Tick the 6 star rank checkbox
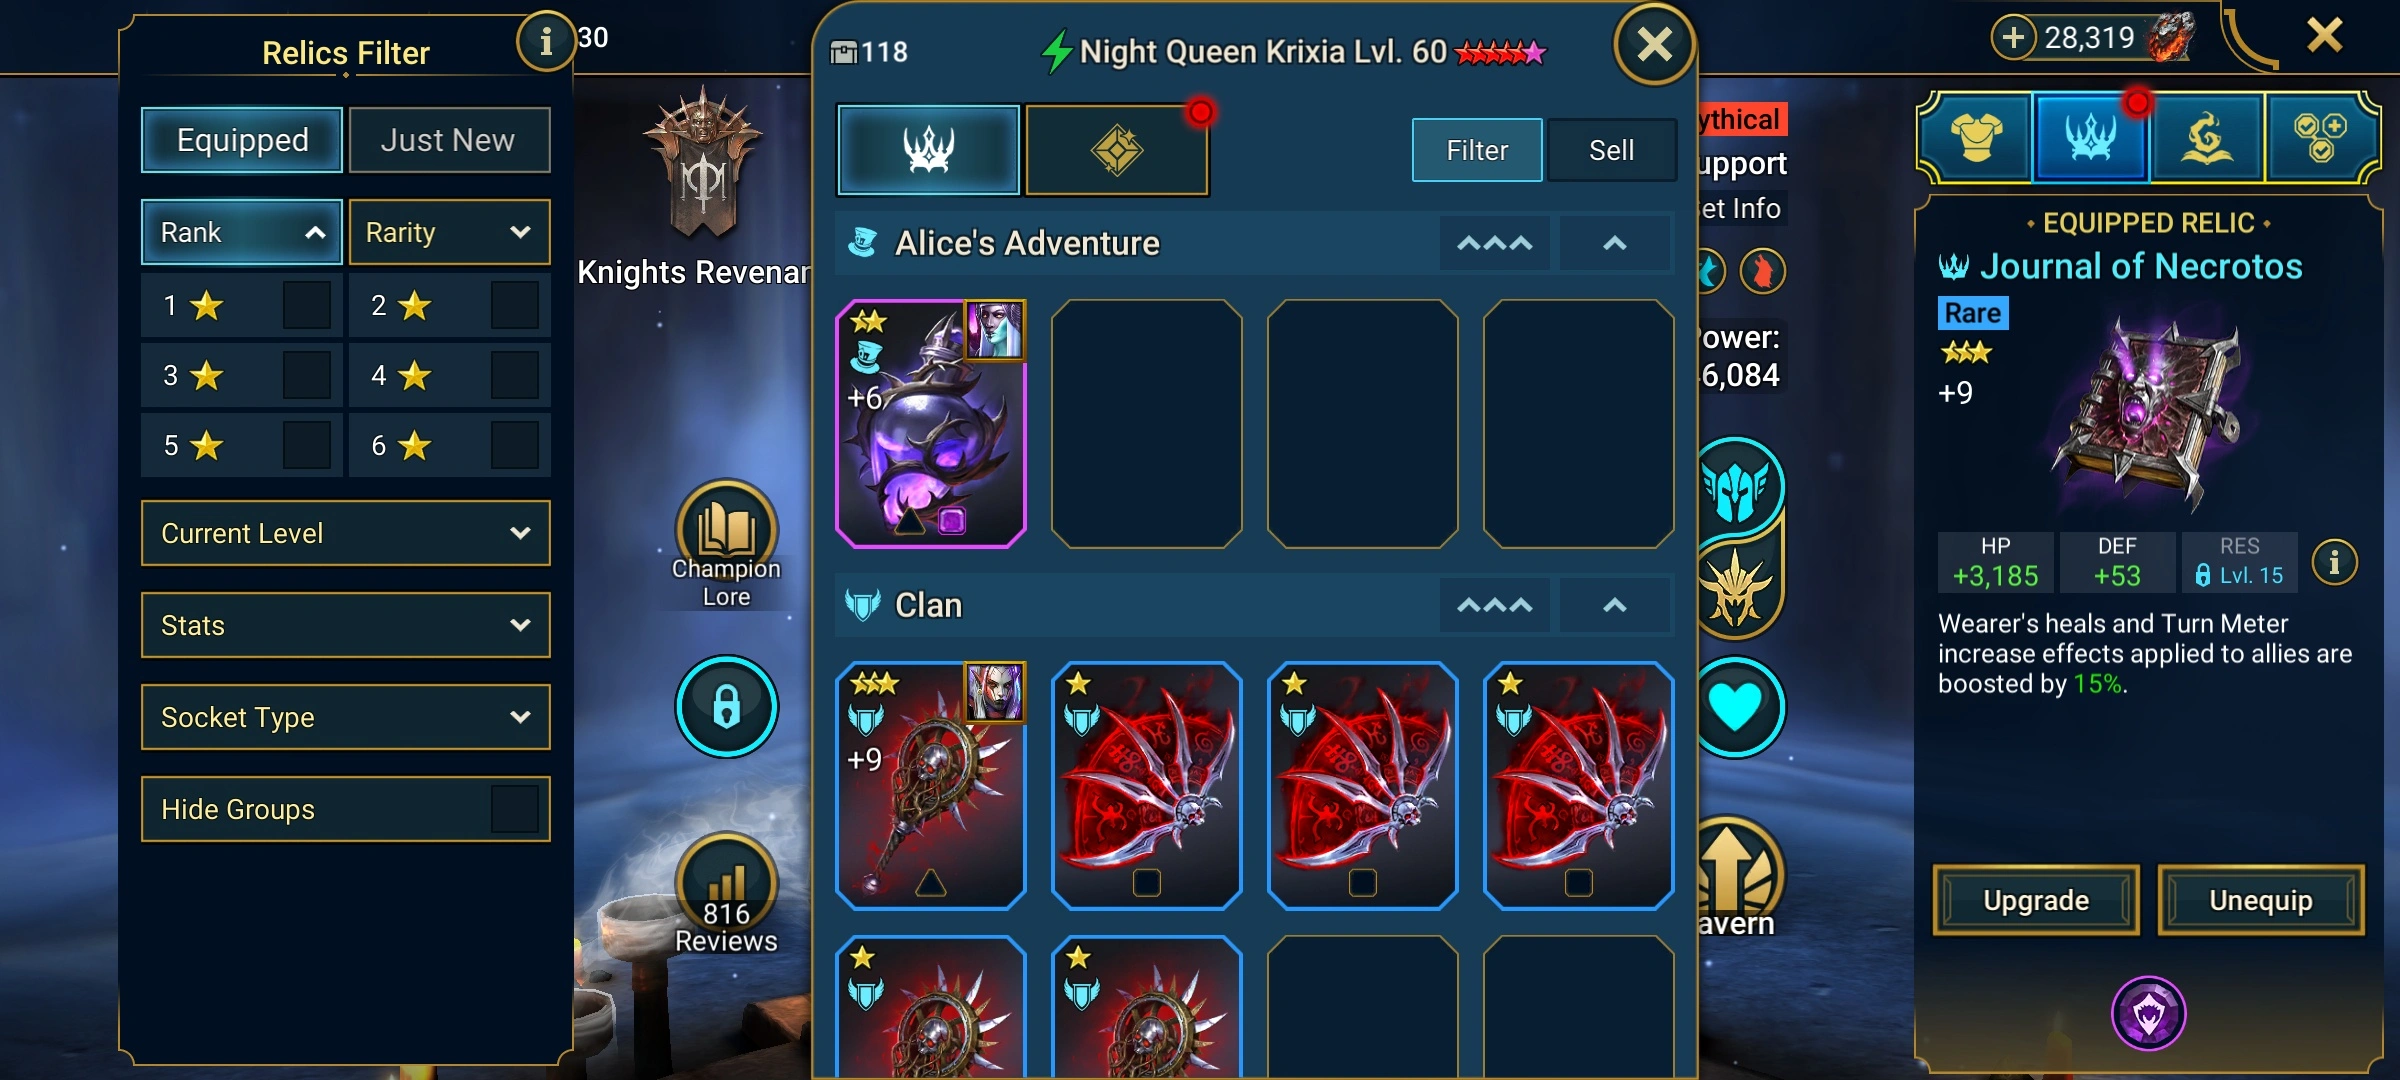Screen dimensions: 2400x1080 point(514,445)
